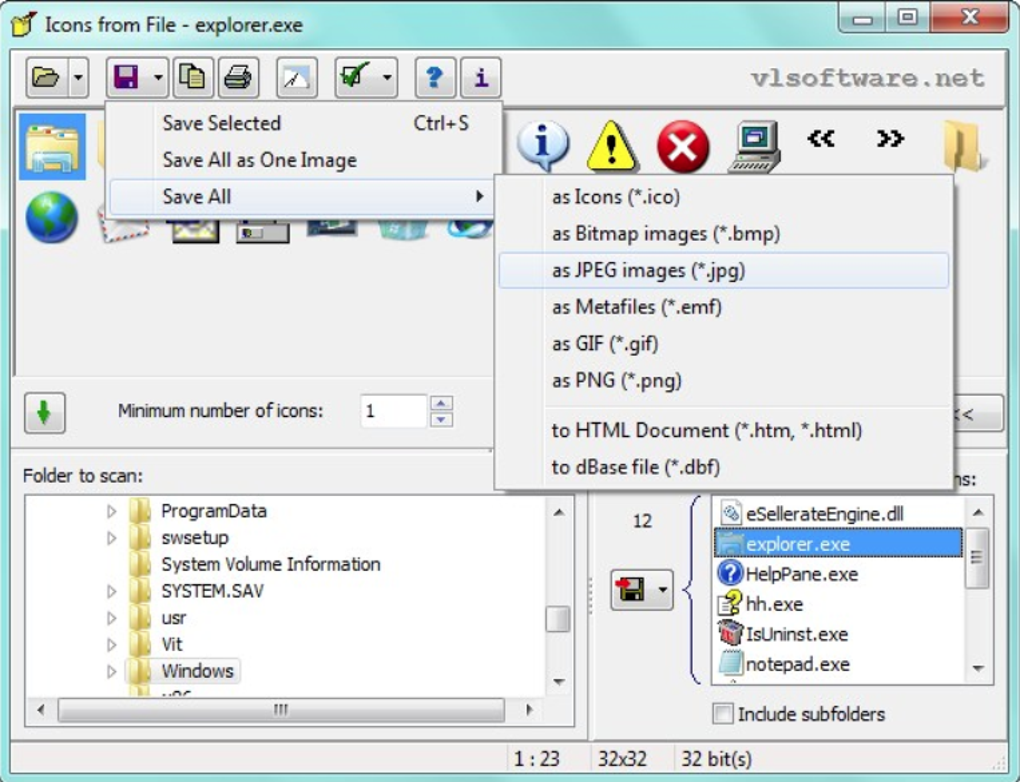Image resolution: width=1020 pixels, height=782 pixels.
Task: Open the Save All submenu
Action: click(303, 196)
